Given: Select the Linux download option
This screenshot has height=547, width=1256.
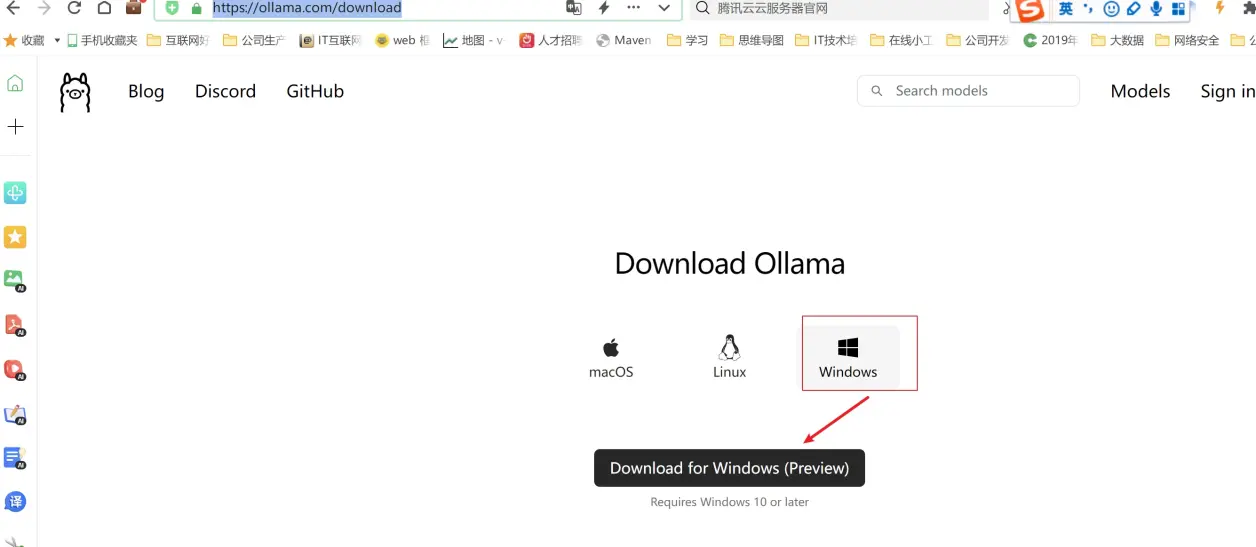Looking at the screenshot, I should 730,357.
